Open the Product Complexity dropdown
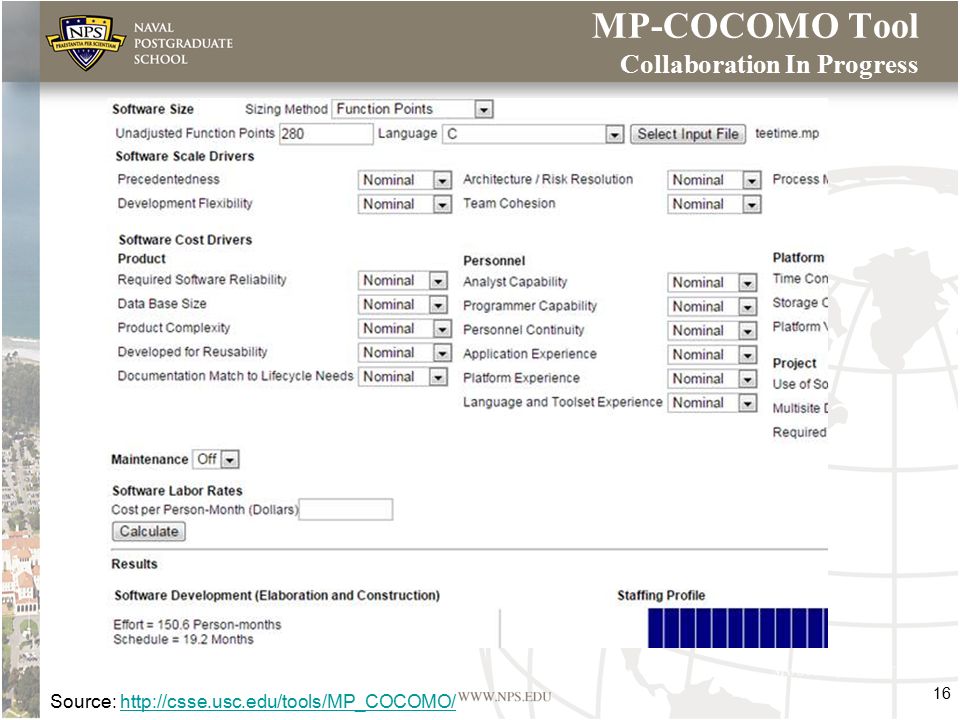Viewport: 960px width, 720px height. tap(405, 329)
